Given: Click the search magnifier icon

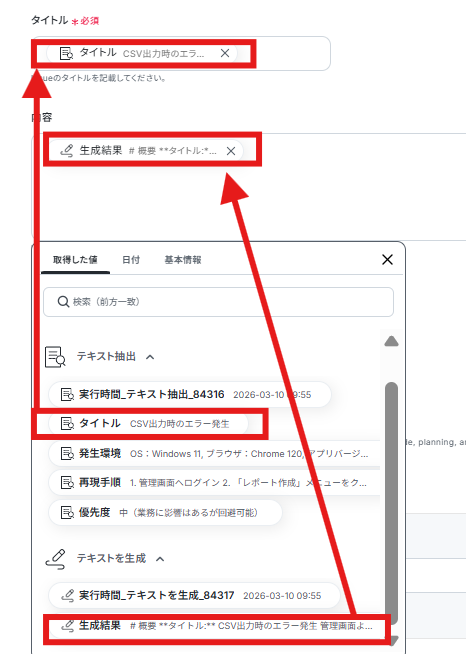Looking at the screenshot, I should click(63, 302).
